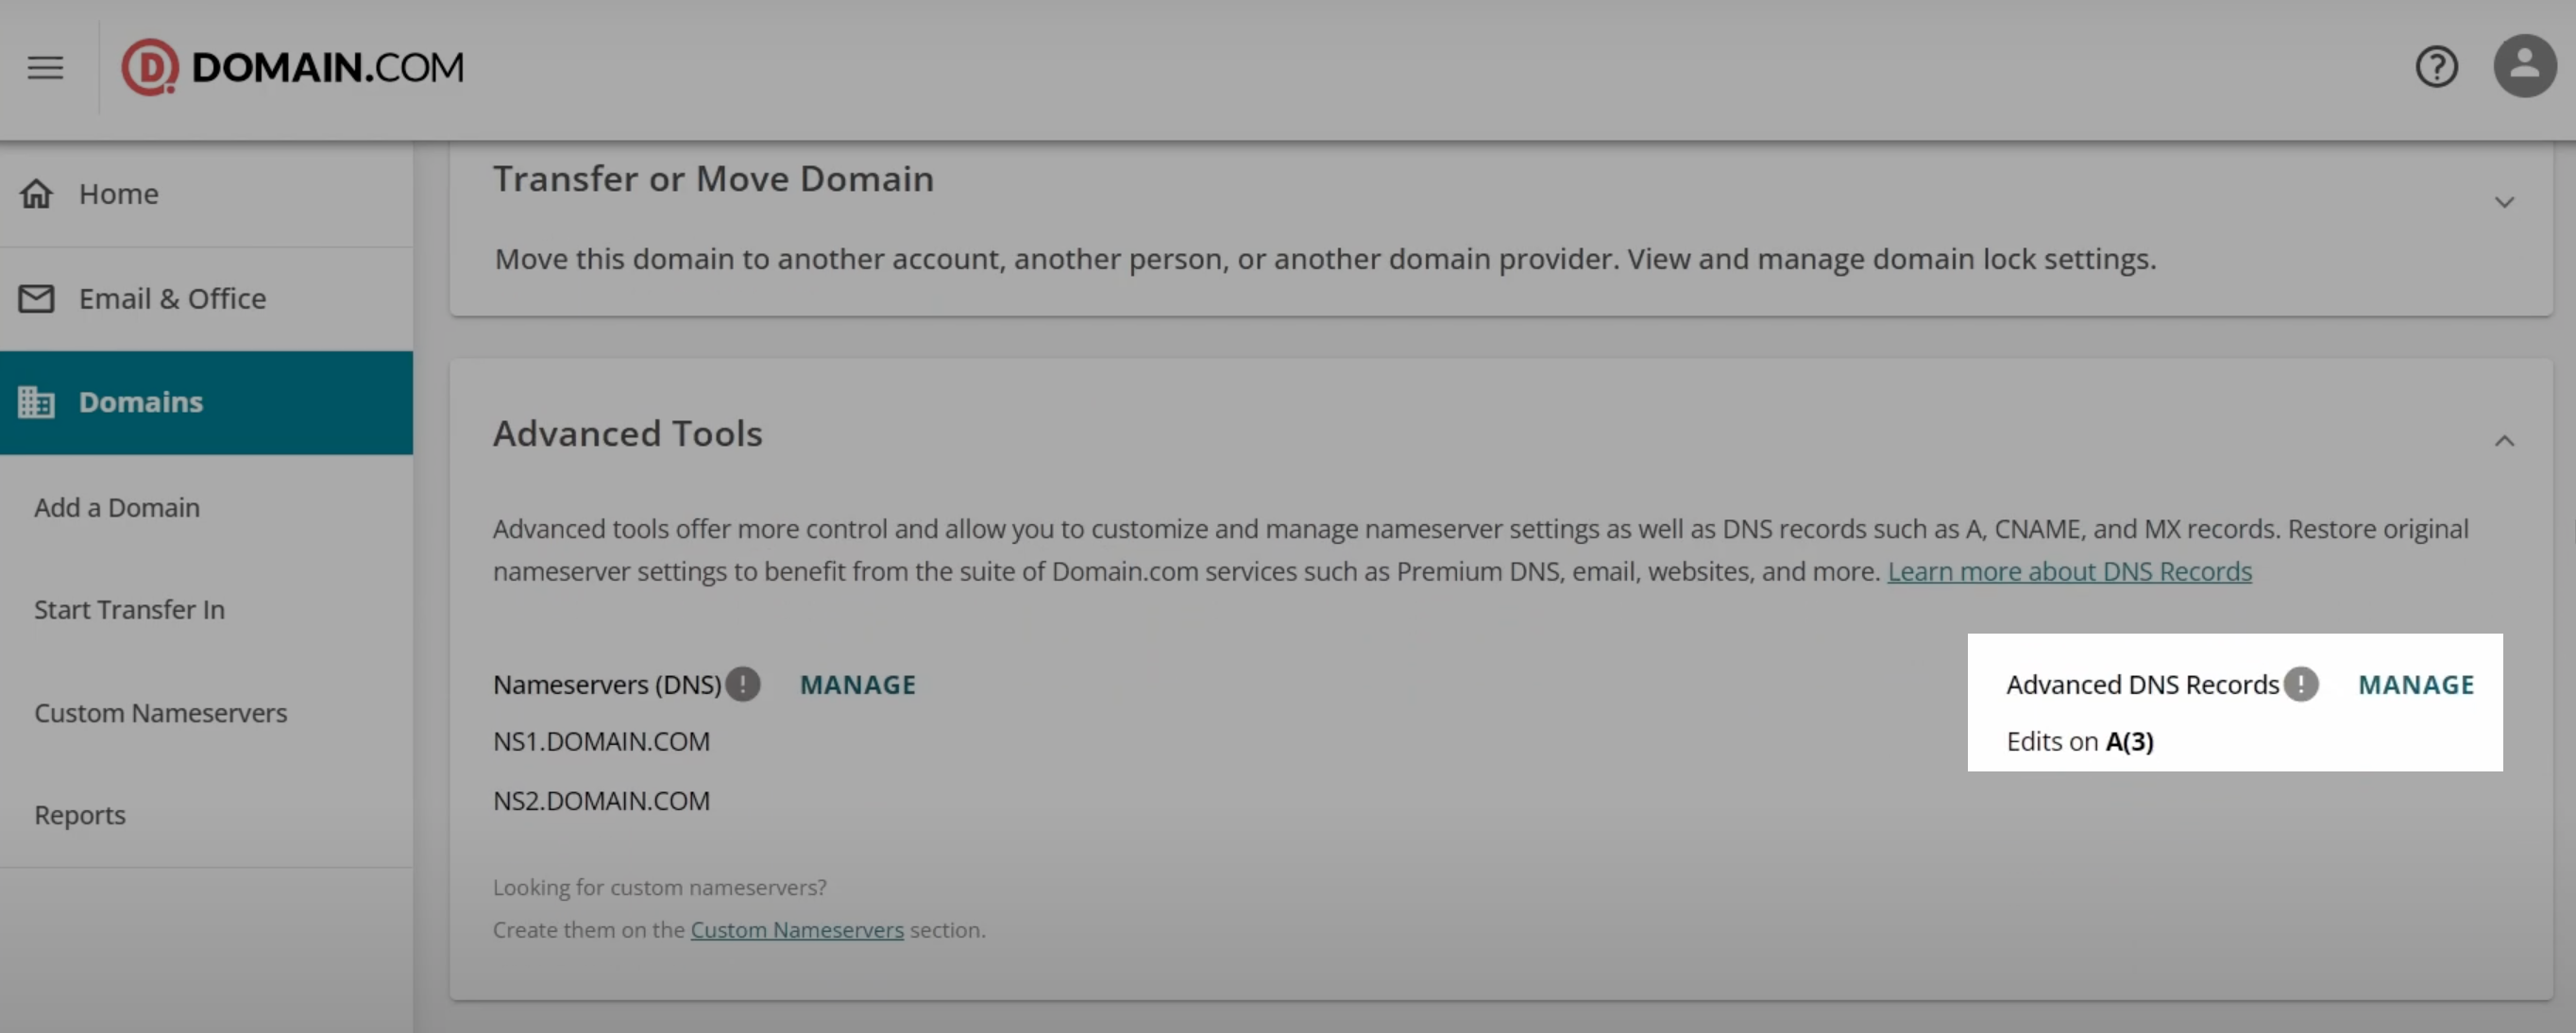The height and width of the screenshot is (1033, 2576).
Task: Open Reports in sidebar
Action: (x=80, y=815)
